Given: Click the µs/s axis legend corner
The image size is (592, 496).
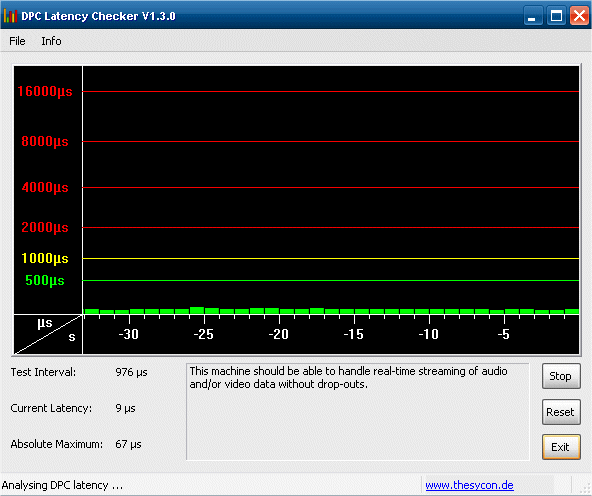Looking at the screenshot, I should 48,334.
